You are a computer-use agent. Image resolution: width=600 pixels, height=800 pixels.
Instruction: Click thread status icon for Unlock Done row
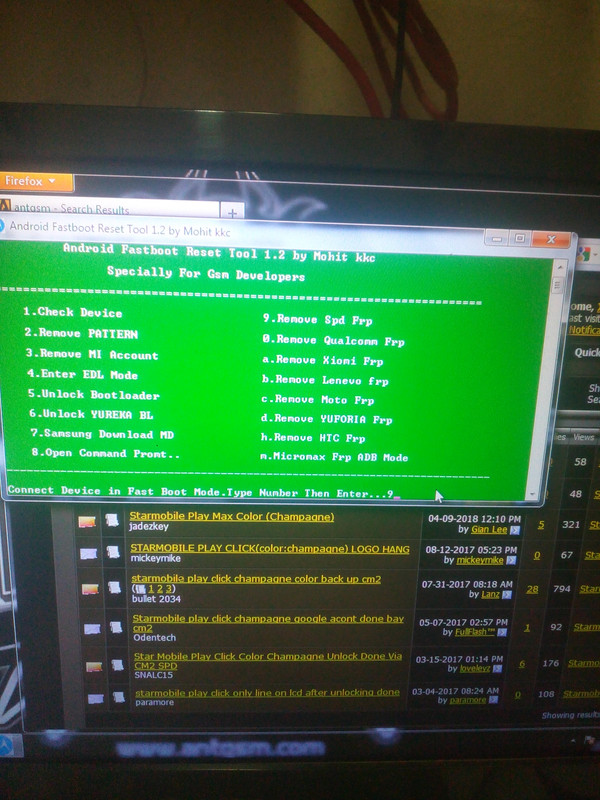[94, 667]
